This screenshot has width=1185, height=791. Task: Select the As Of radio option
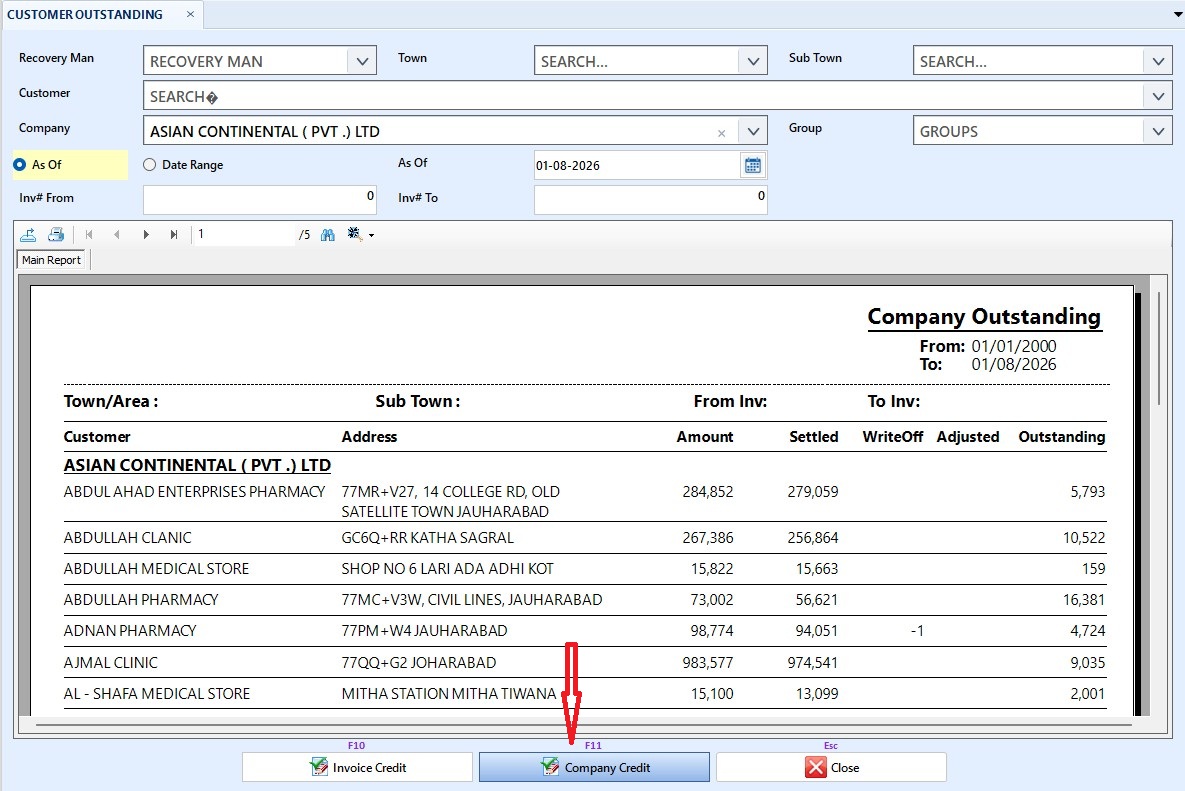[x=20, y=164]
